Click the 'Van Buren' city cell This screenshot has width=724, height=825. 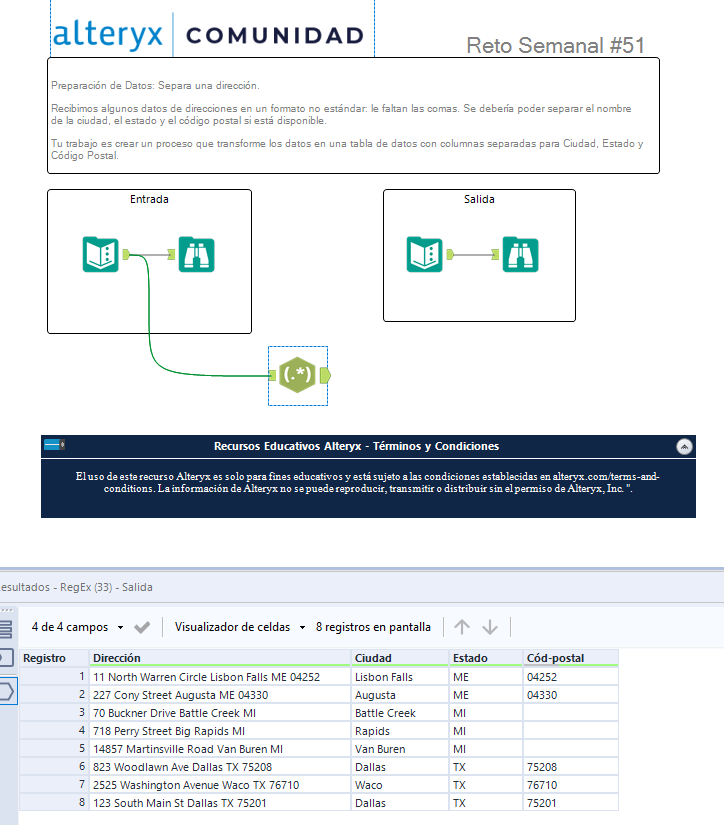(x=400, y=749)
